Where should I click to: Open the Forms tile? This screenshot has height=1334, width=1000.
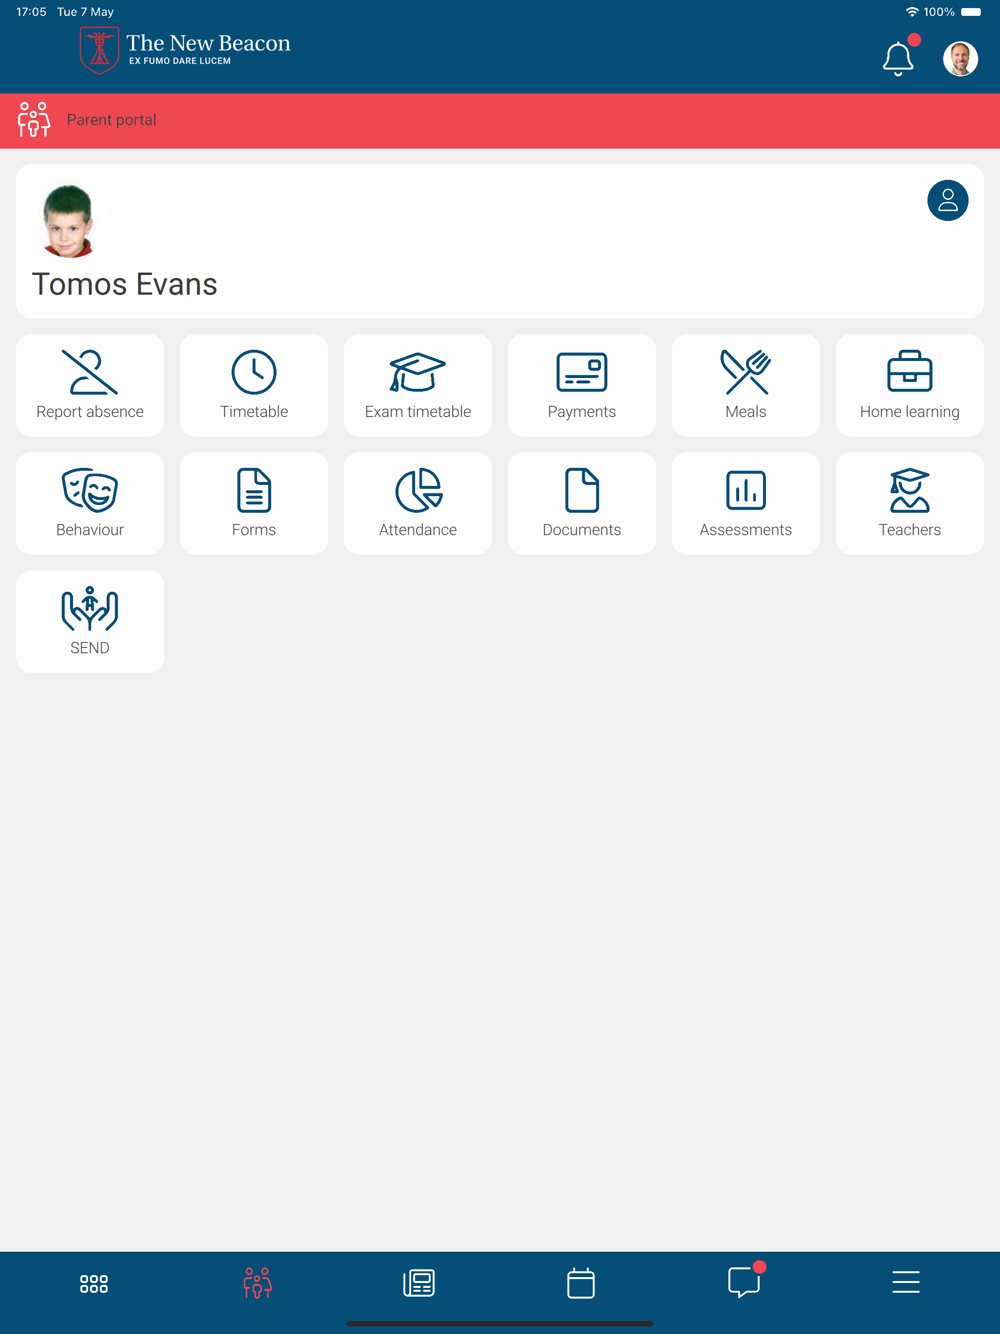(x=254, y=503)
